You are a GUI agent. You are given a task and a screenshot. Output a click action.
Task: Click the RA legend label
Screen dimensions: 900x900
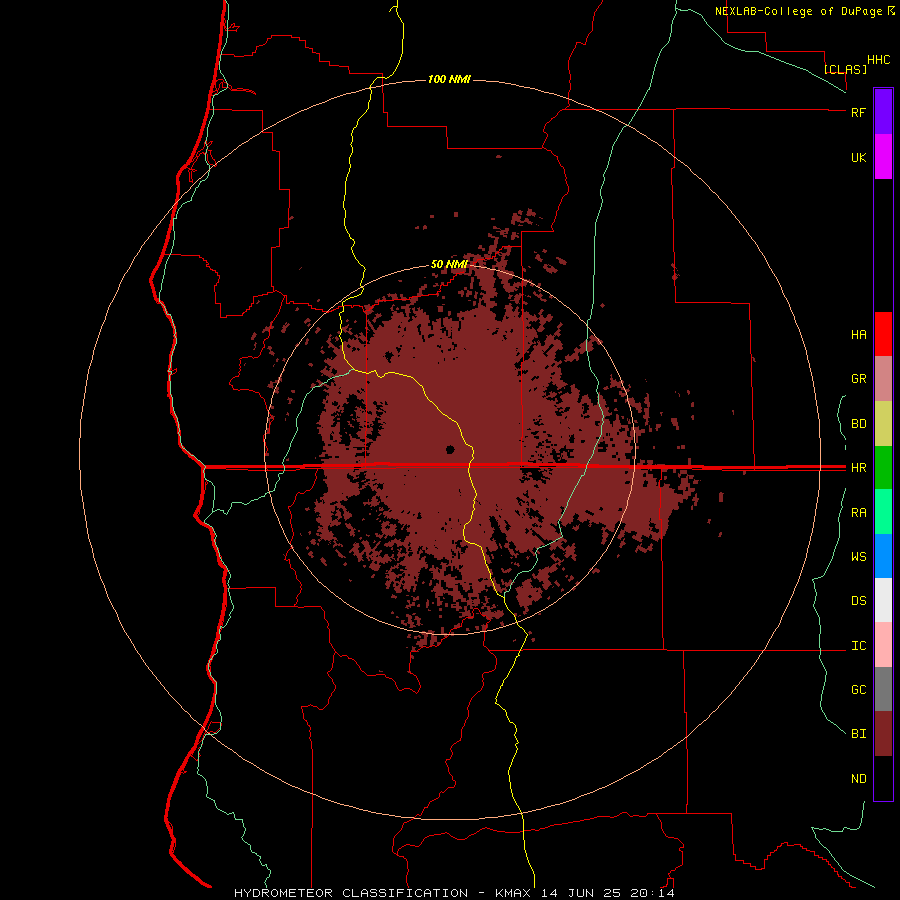(858, 513)
